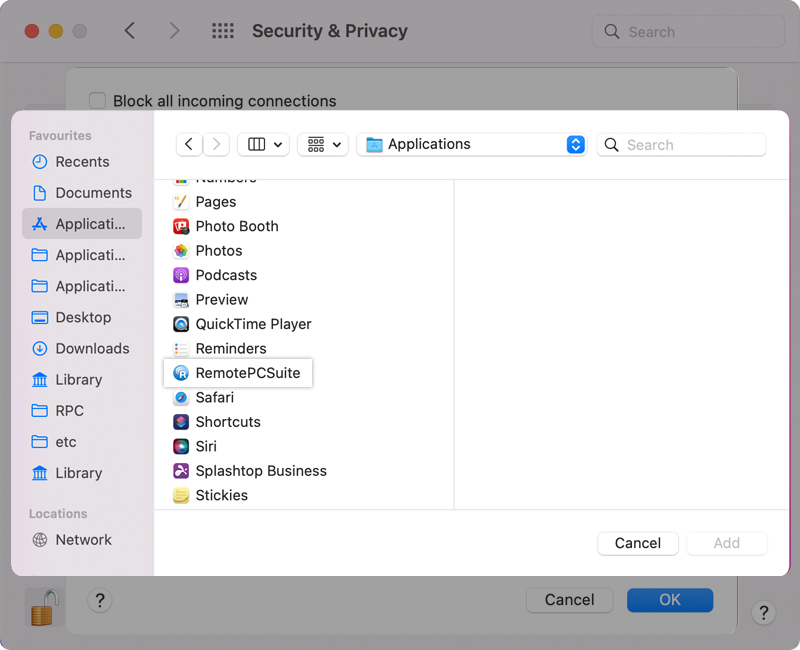Select the QuickTime Player icon

[181, 324]
